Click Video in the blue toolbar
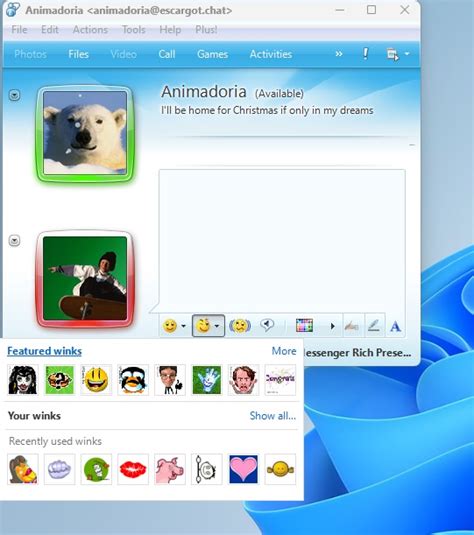 point(124,54)
